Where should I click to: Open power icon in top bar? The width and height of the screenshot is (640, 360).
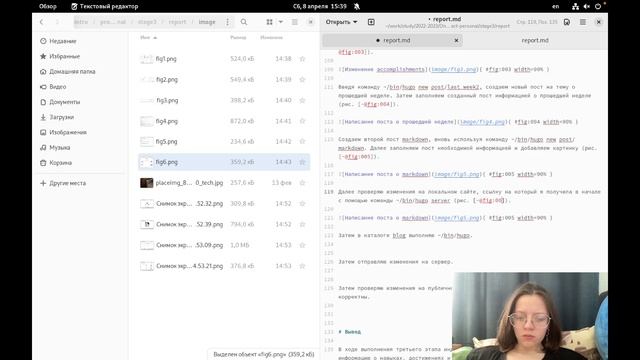coord(598,6)
